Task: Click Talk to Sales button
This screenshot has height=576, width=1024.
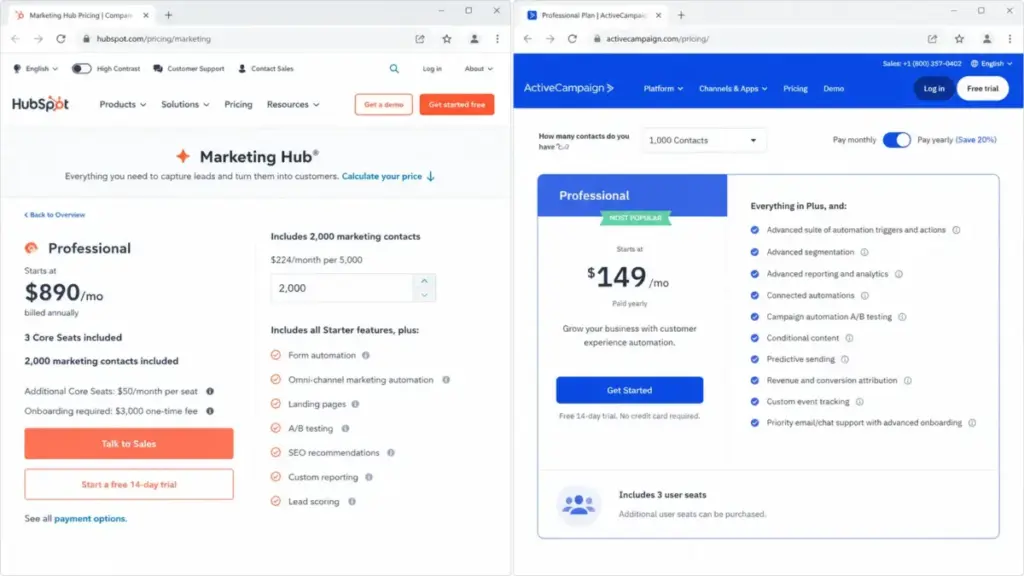Action: click(x=129, y=443)
